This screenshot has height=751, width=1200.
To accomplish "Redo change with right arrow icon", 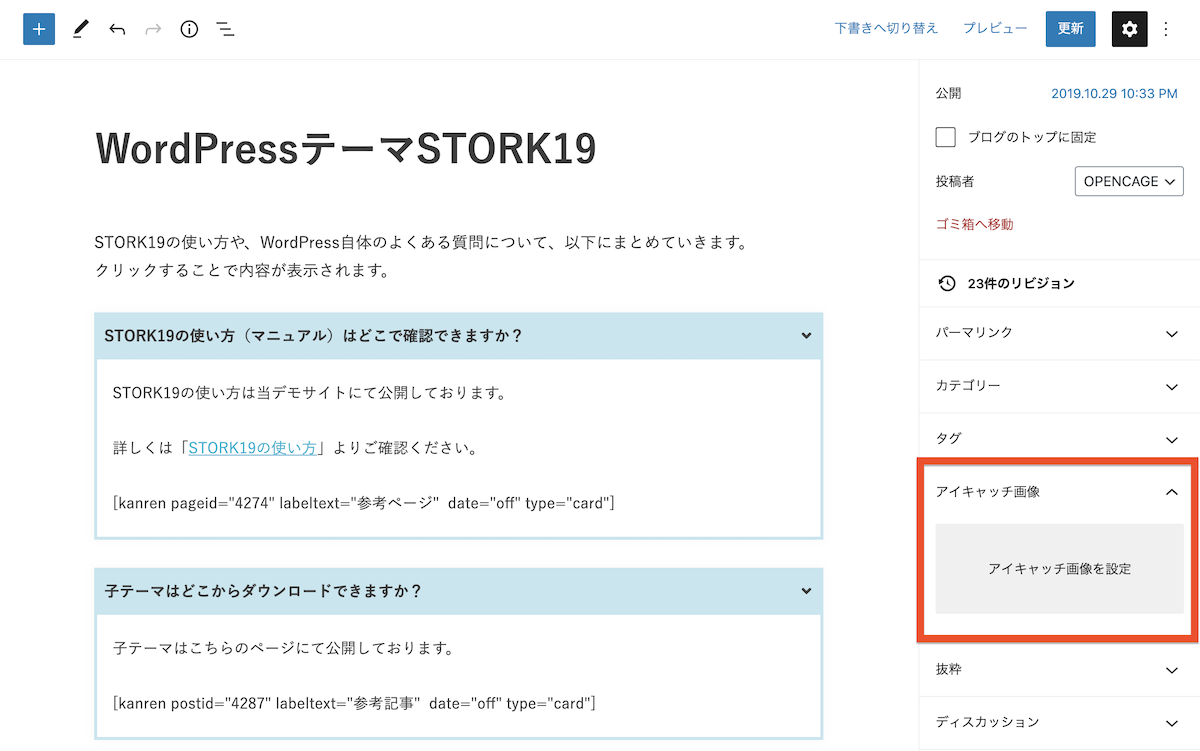I will pyautogui.click(x=153, y=29).
